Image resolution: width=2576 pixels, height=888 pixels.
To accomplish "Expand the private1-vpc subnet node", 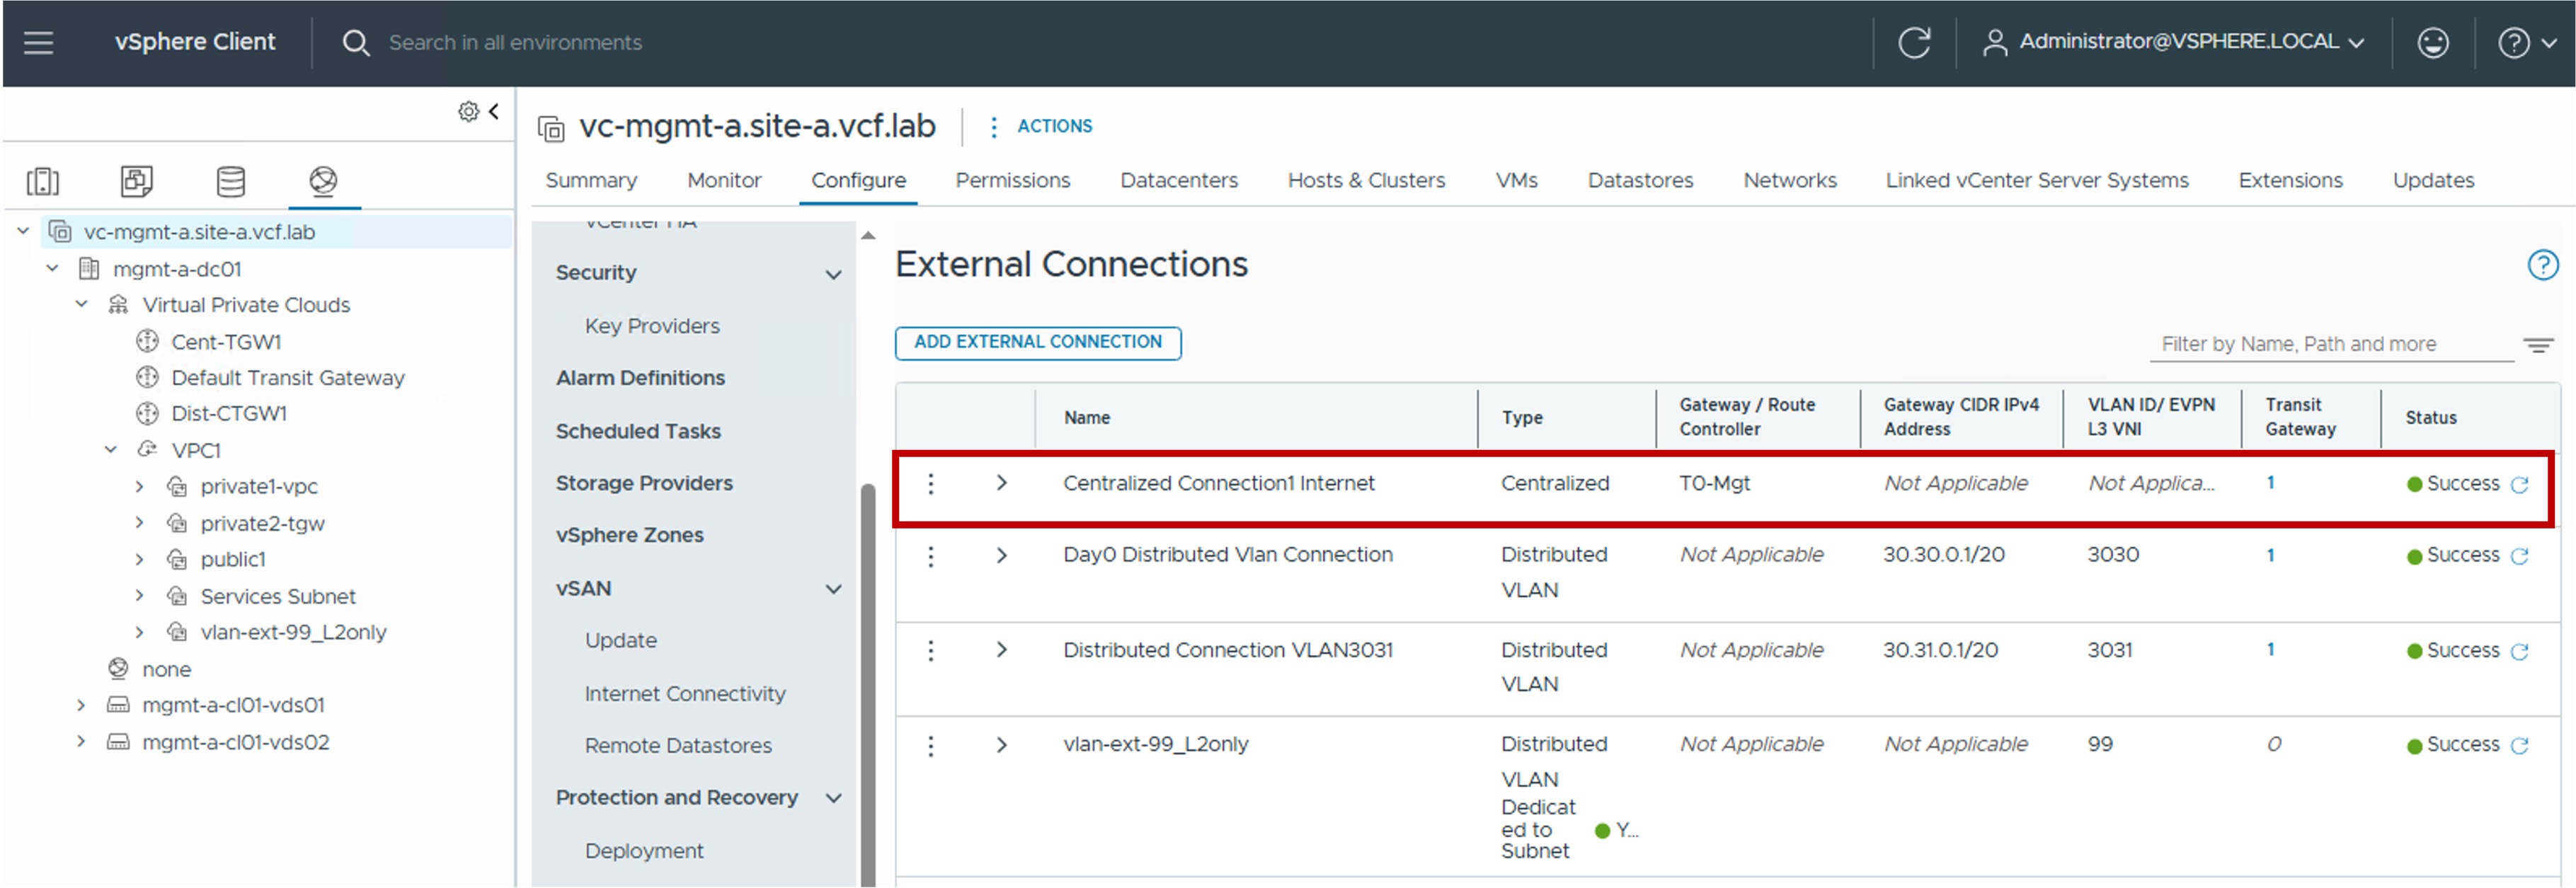I will click(139, 487).
